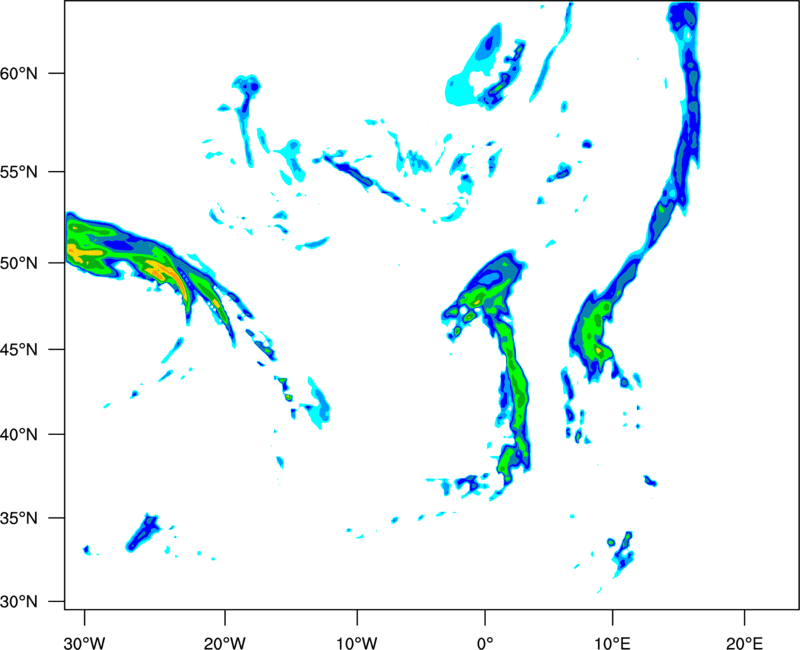This screenshot has width=800, height=650.
Task: Click the 35°N latitude label
Action: click(19, 518)
